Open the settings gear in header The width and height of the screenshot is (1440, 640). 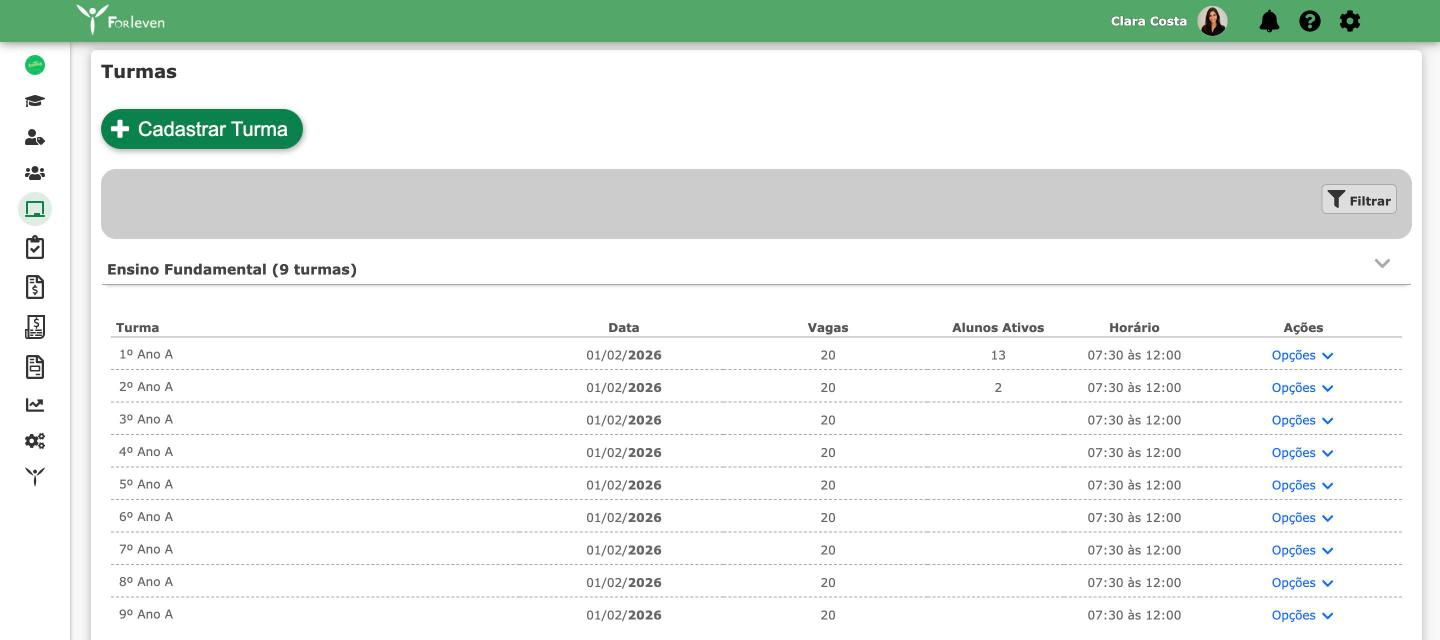point(1350,21)
